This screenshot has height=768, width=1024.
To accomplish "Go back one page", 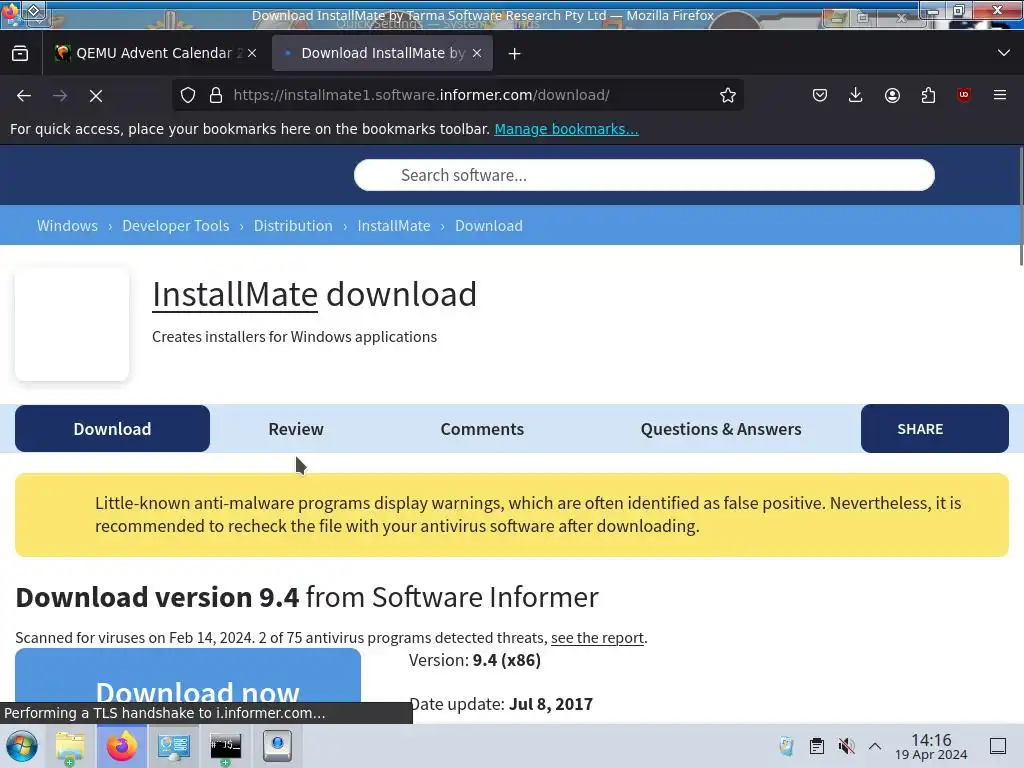I will (24, 95).
